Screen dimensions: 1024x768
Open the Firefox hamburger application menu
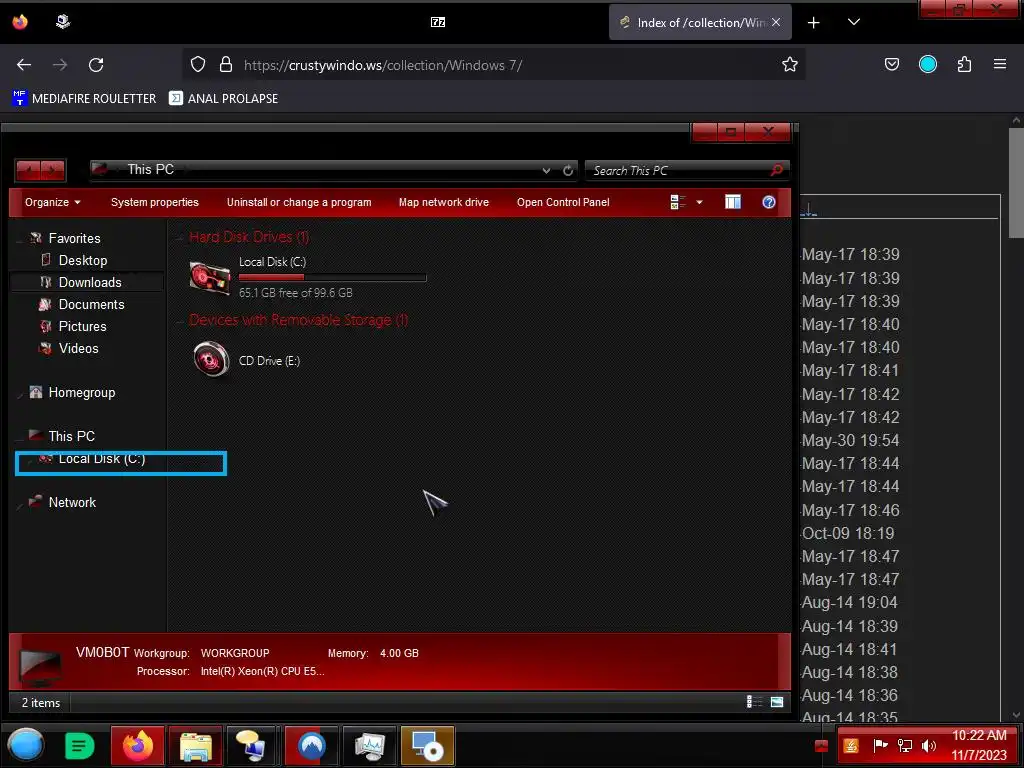[x=999, y=64]
